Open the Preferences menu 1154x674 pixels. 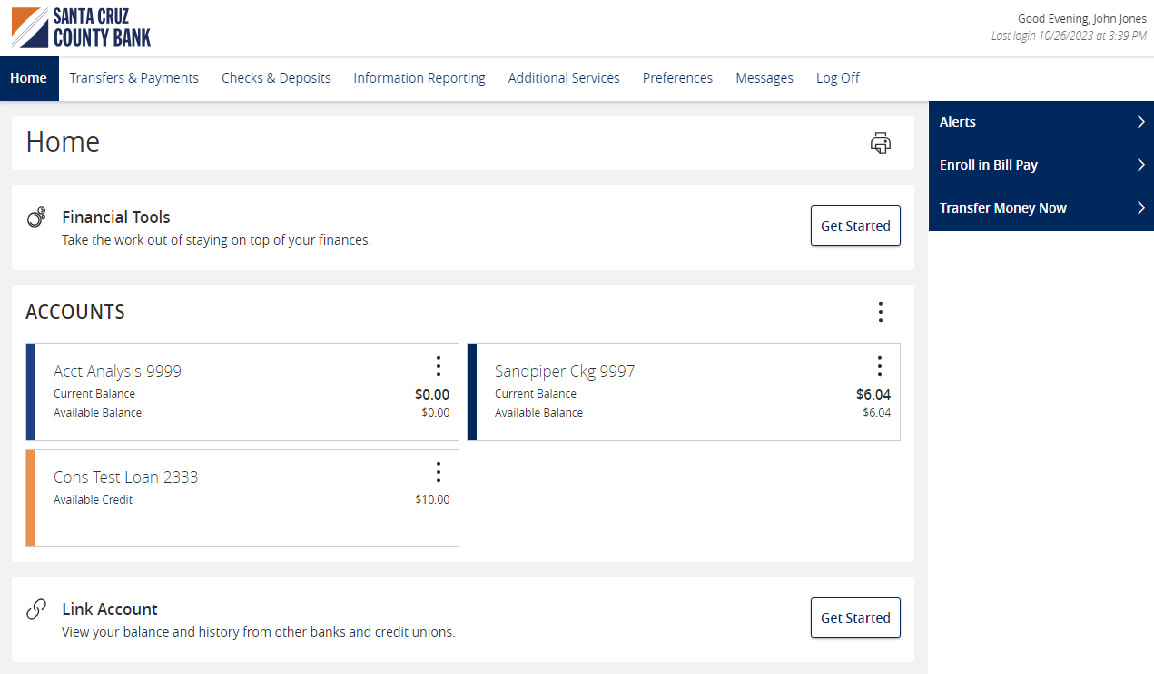(678, 77)
